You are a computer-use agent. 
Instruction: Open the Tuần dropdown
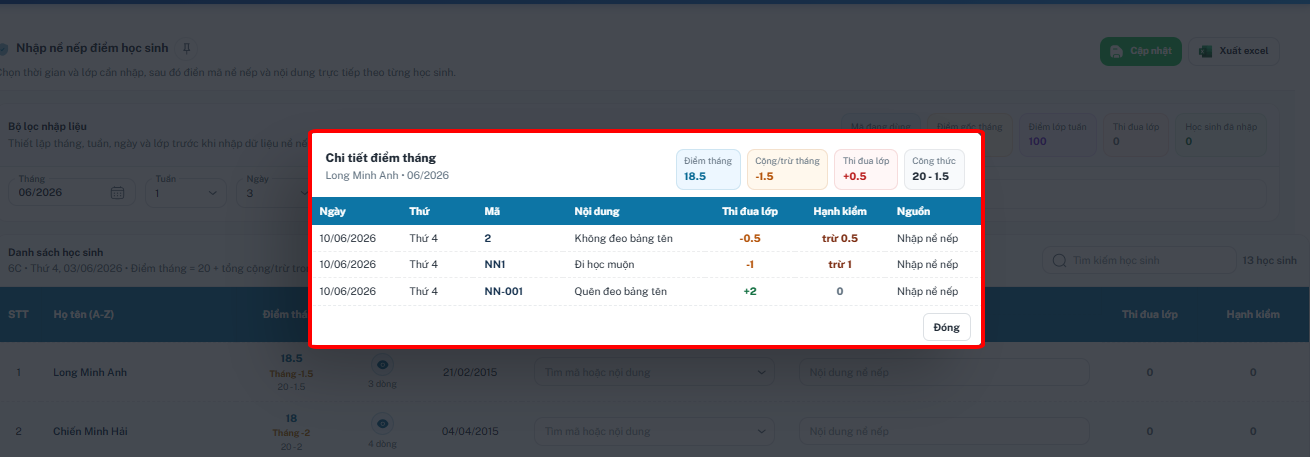click(x=187, y=192)
